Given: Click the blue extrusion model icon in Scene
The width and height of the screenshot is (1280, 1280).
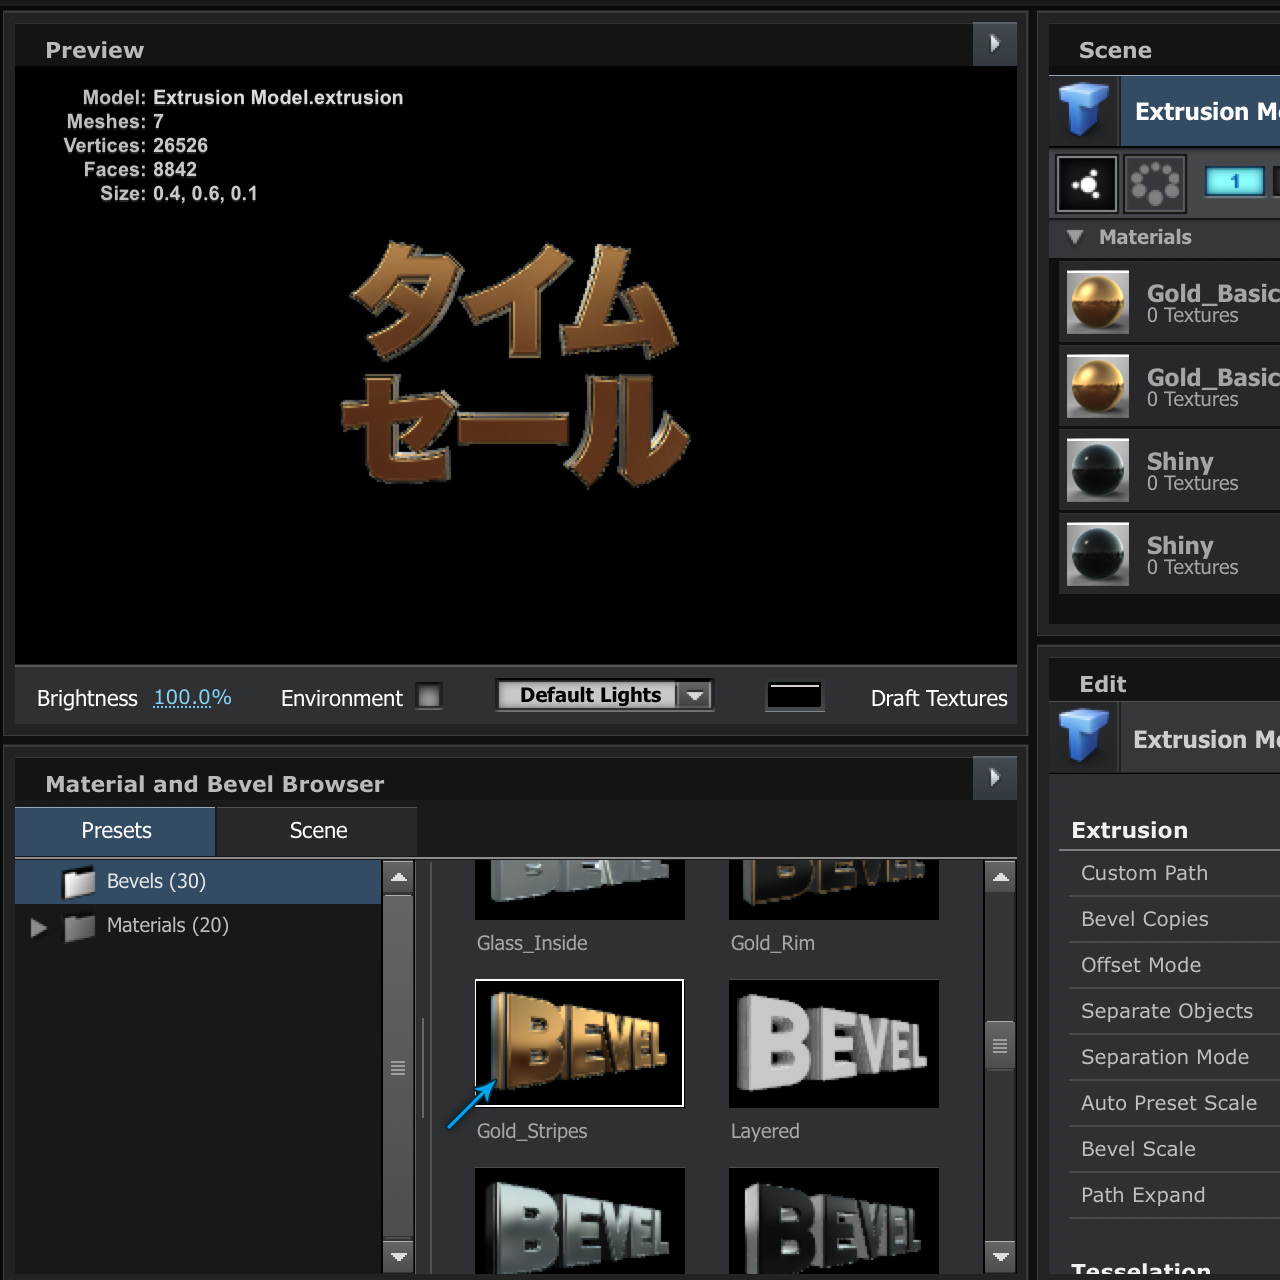Looking at the screenshot, I should 1084,110.
